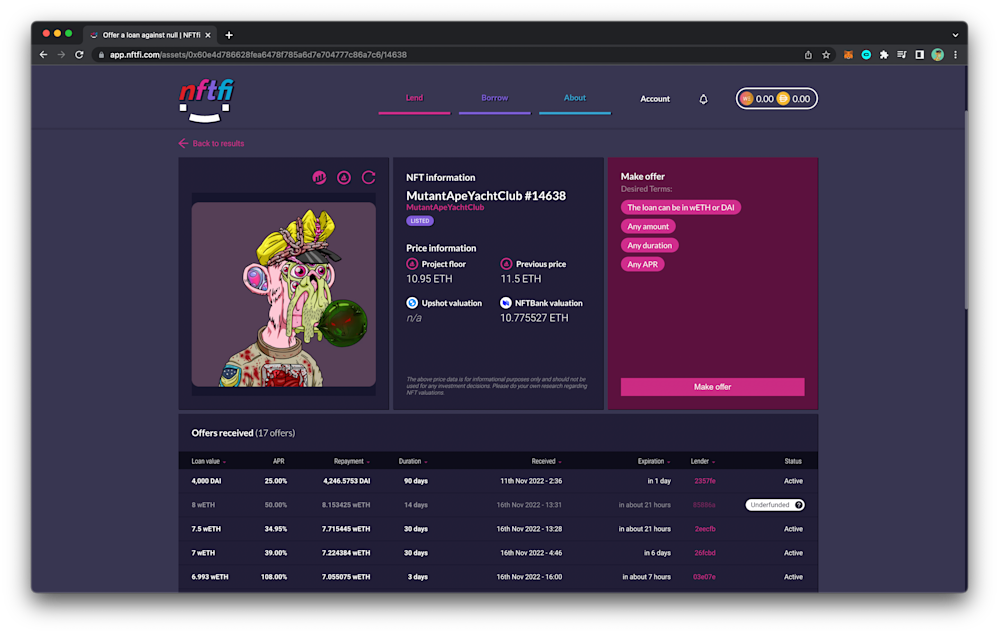The image size is (999, 634).
Task: Click the NFTfi logo
Action: 206,100
